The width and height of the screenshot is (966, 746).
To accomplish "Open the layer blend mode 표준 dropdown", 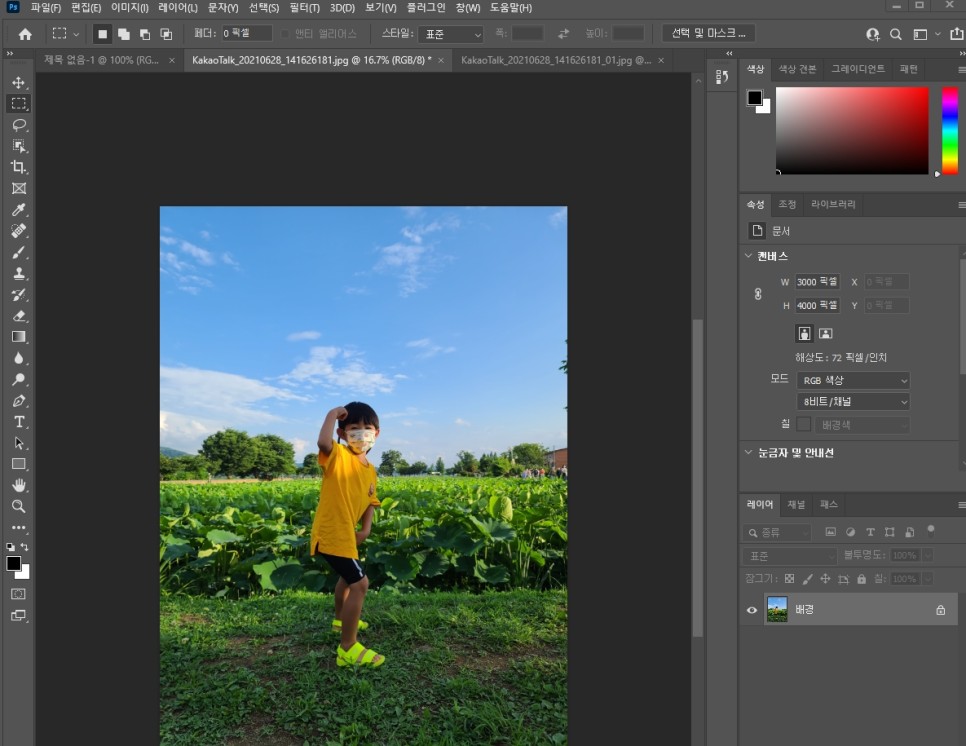I will click(x=789, y=556).
